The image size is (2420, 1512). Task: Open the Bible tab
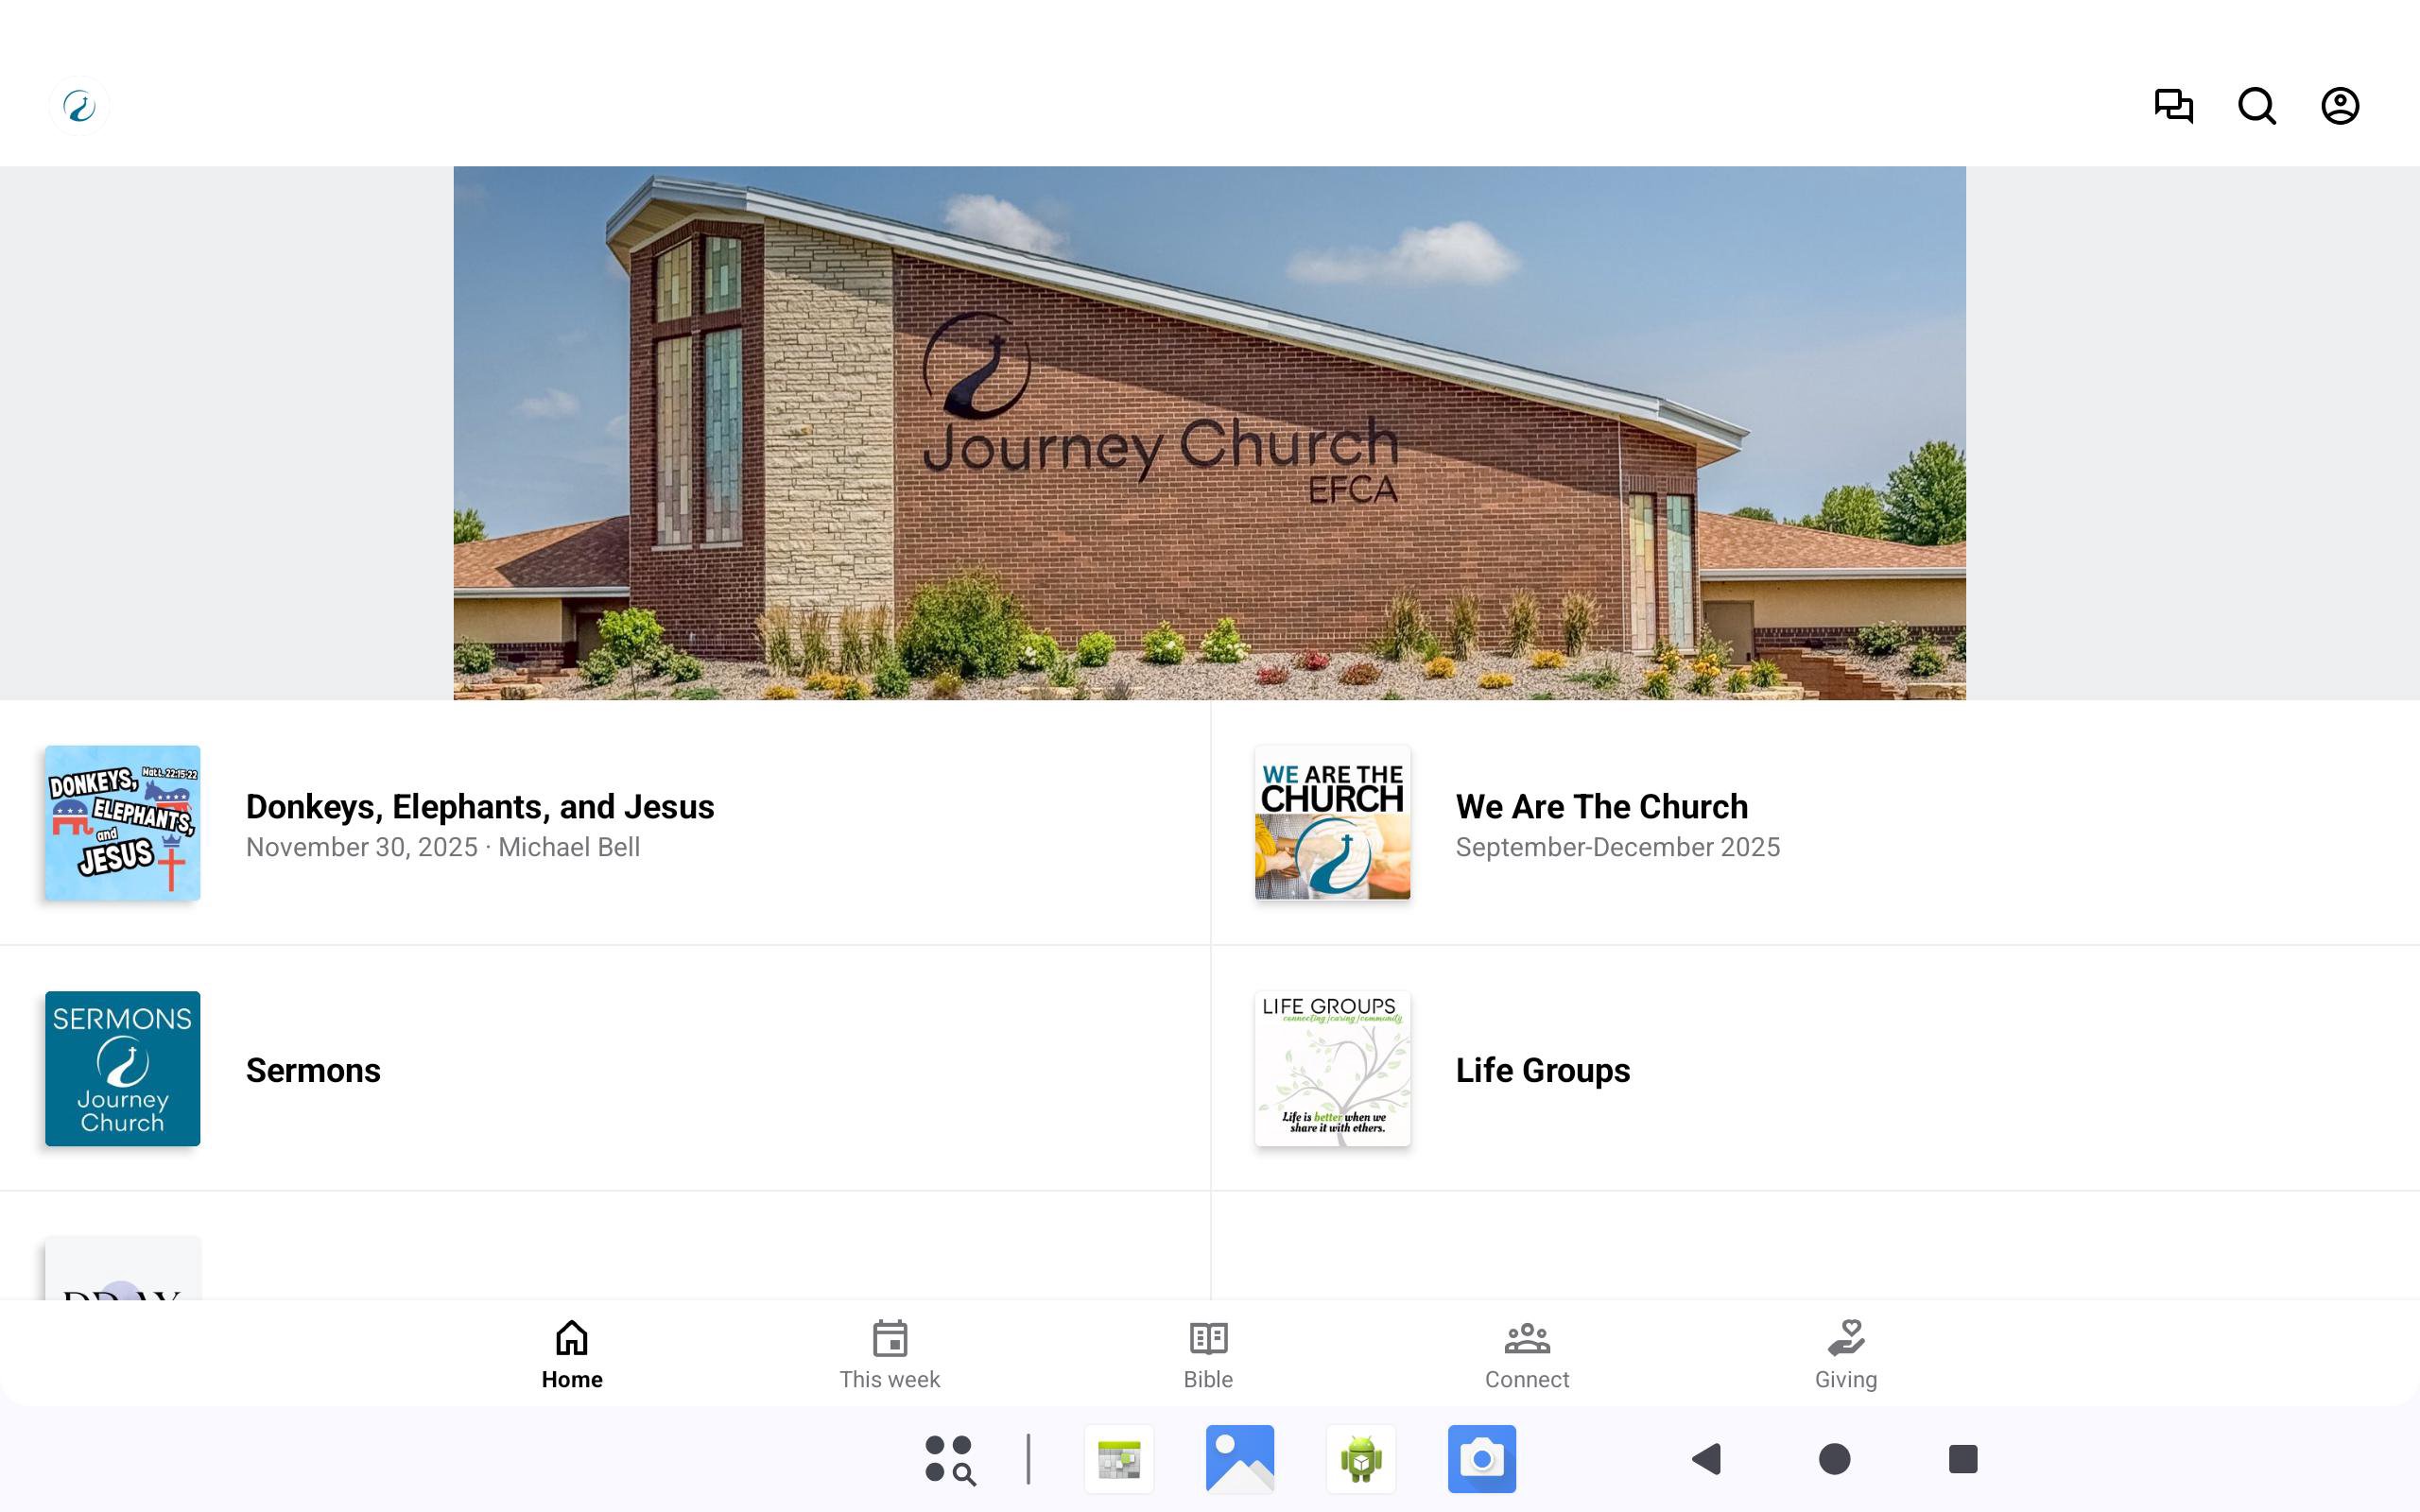(1208, 1355)
